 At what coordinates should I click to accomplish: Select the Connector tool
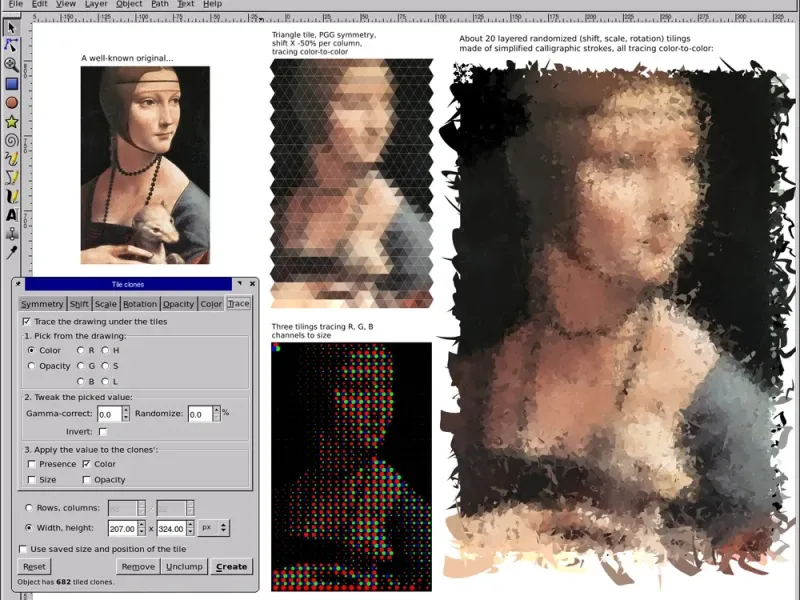(x=11, y=234)
